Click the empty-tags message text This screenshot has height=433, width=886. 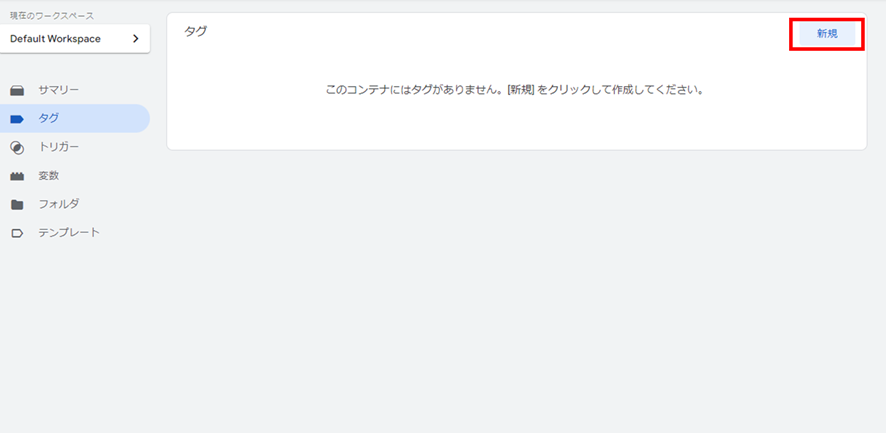click(515, 90)
